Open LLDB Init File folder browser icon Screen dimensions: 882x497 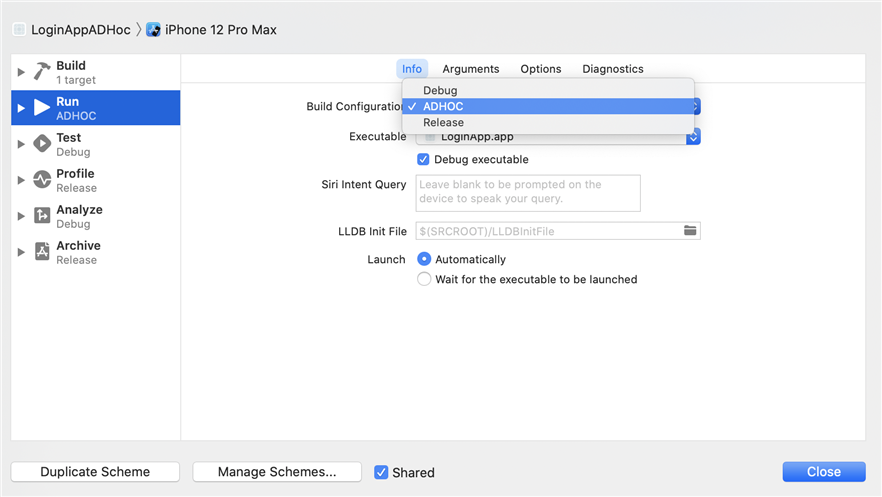(x=690, y=231)
